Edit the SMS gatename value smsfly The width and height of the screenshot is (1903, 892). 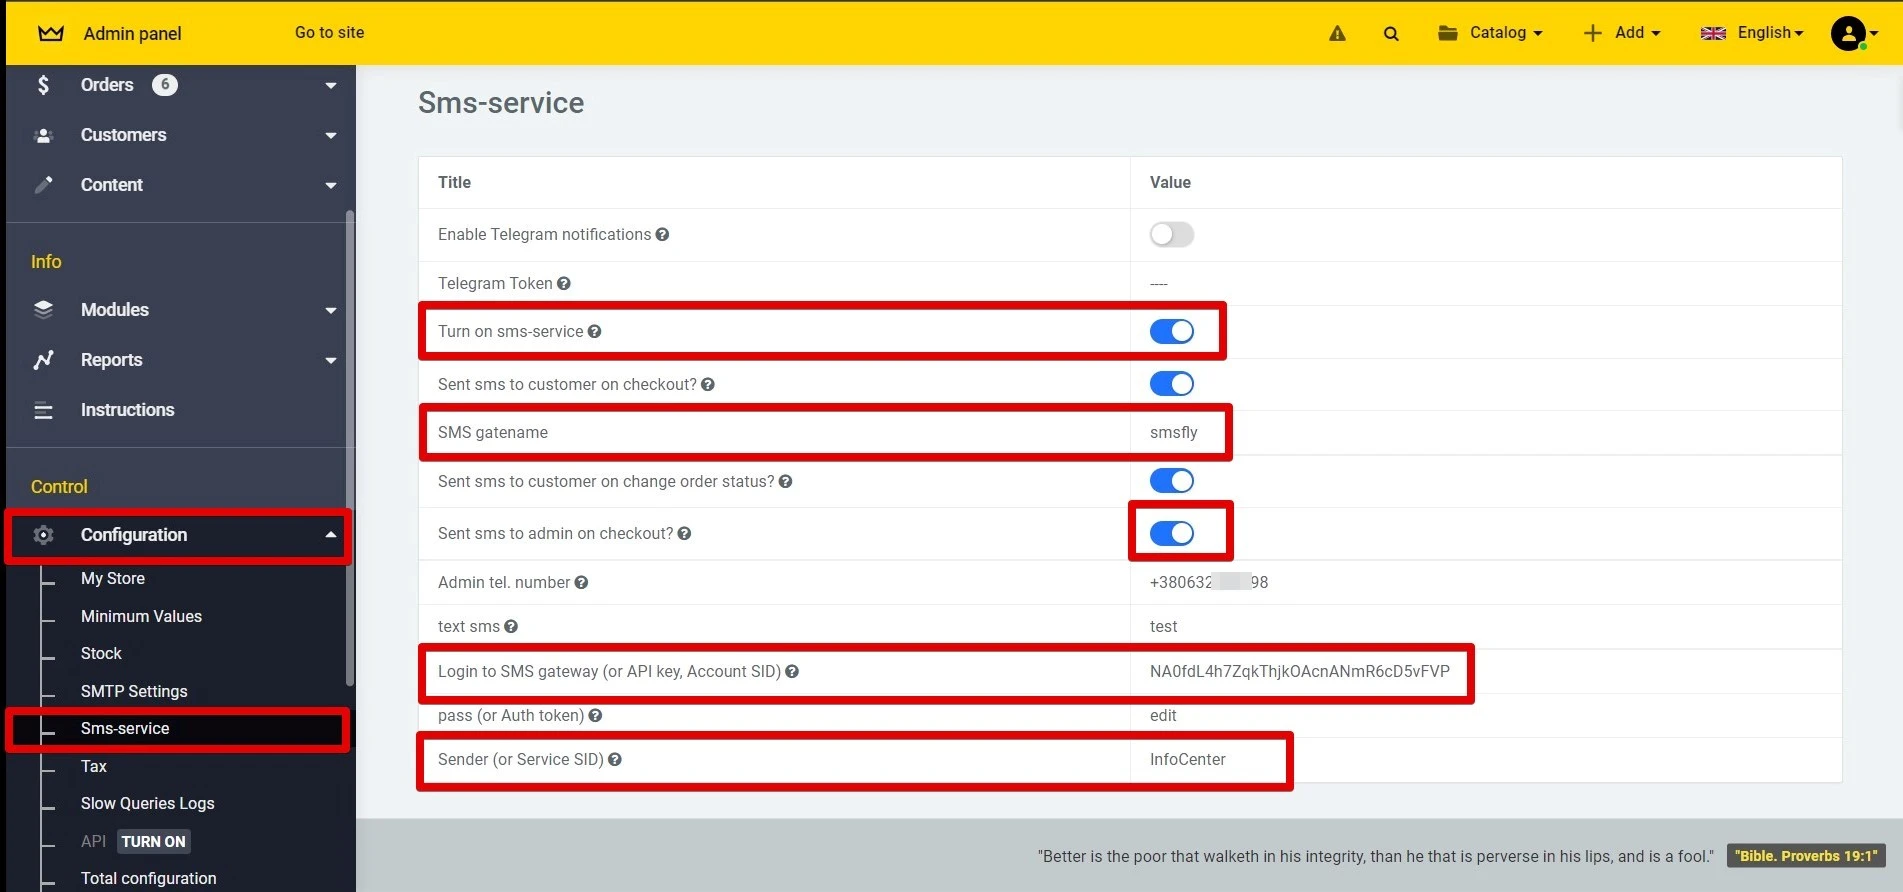1173,433
